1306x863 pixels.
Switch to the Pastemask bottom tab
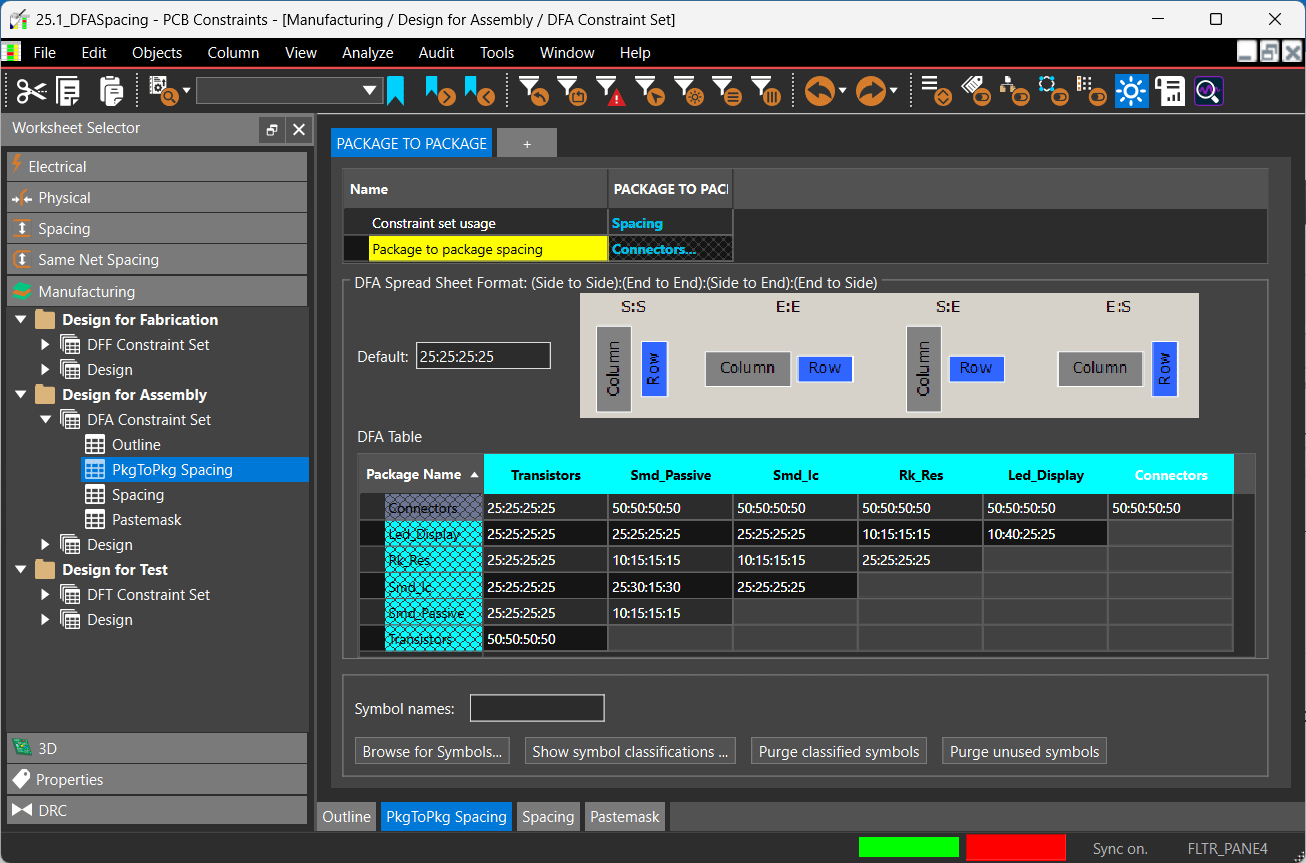[x=624, y=817]
